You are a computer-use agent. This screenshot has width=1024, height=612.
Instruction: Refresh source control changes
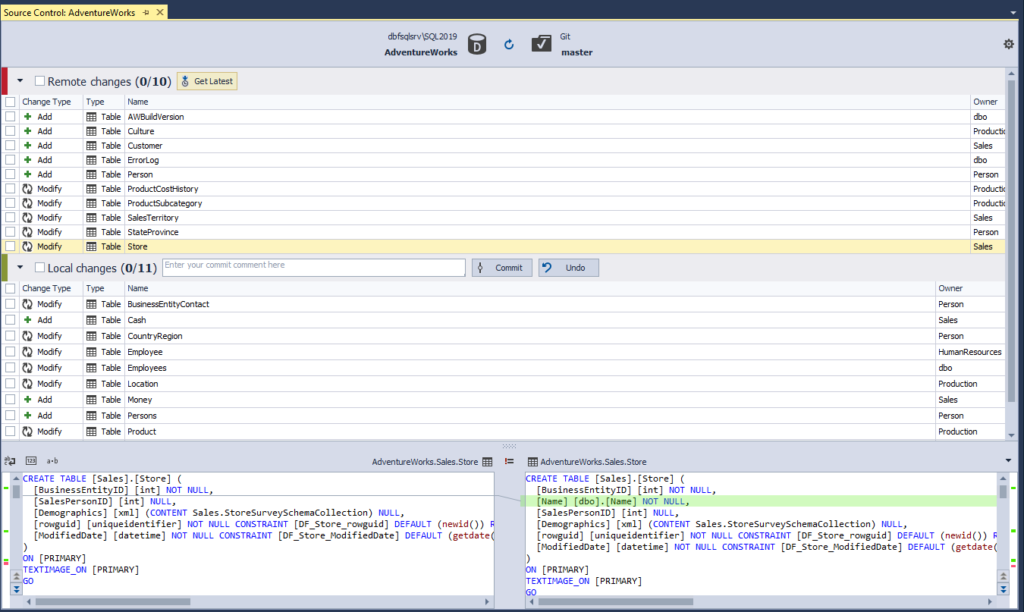(509, 44)
